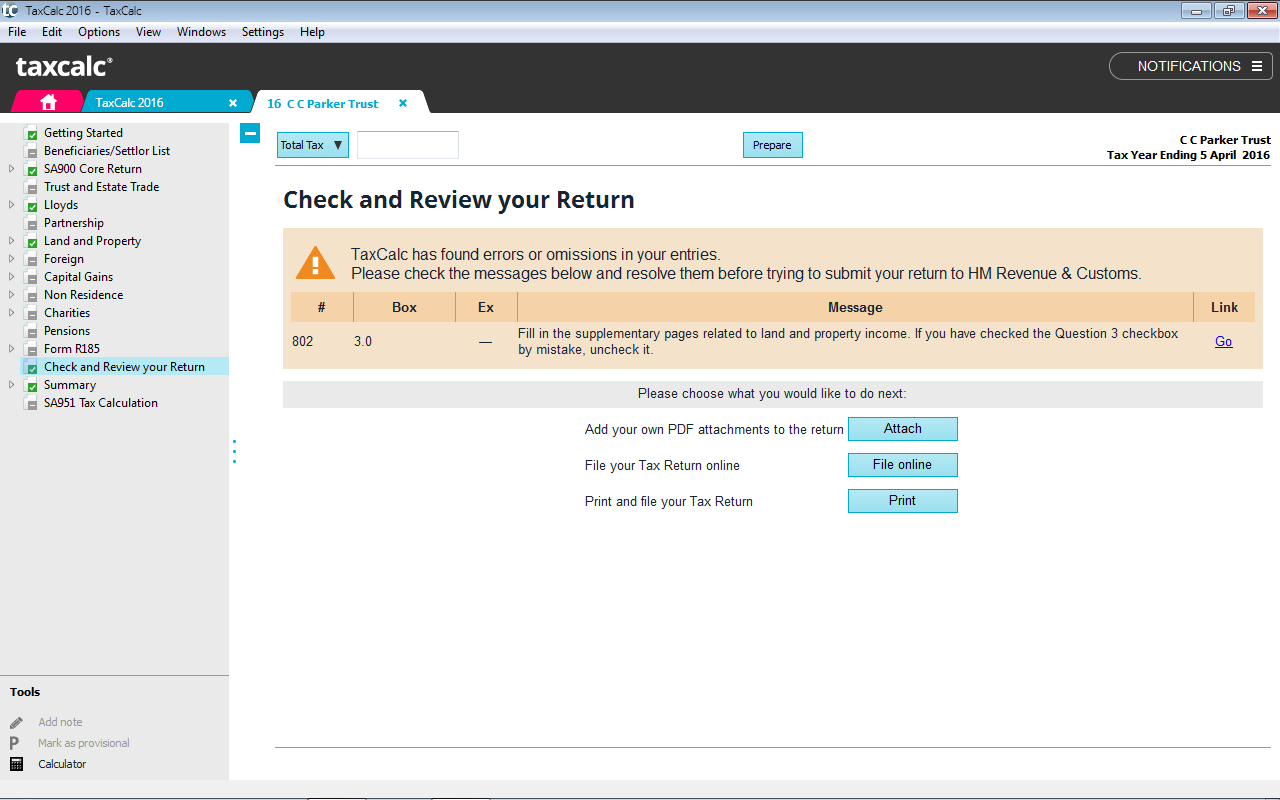The width and height of the screenshot is (1280, 800).
Task: Open the Options menu
Action: (99, 32)
